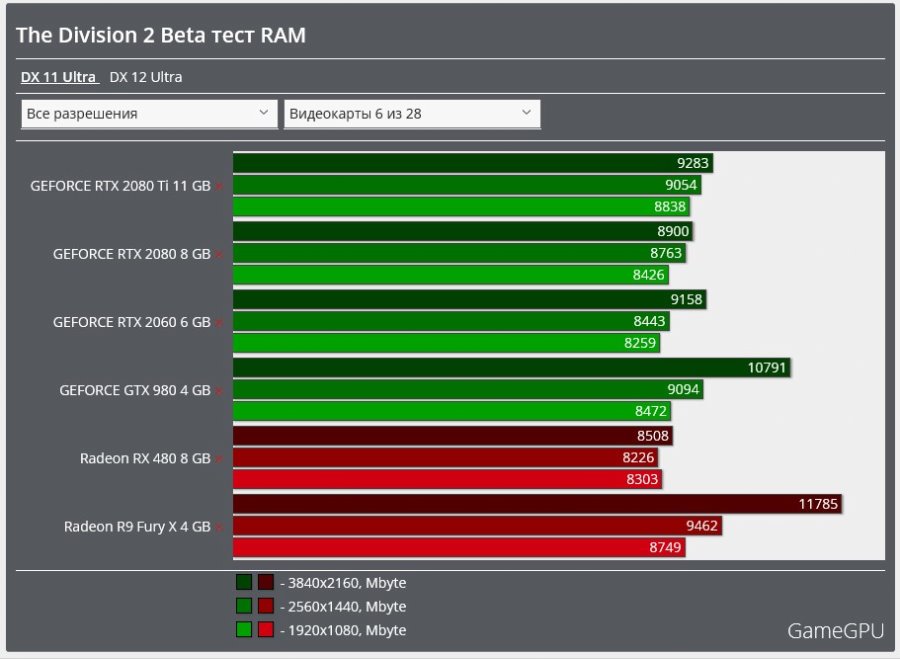Select the DX 11 Ultra tab
900x659 pixels.
point(57,77)
